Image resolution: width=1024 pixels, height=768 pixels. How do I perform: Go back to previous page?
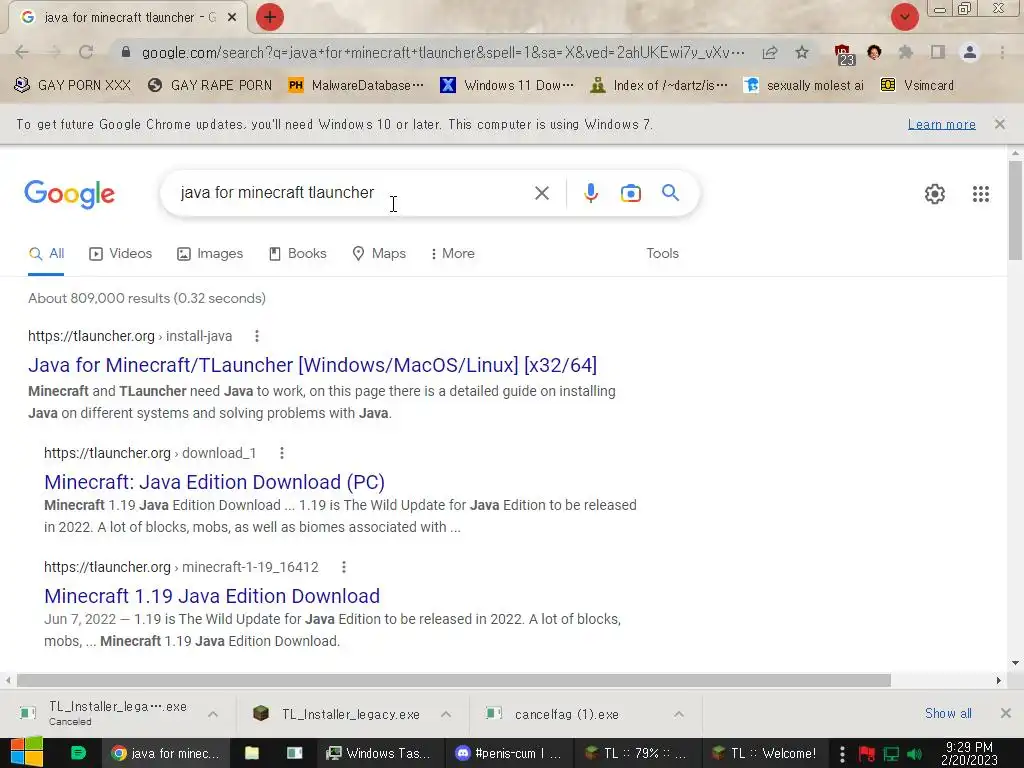click(x=22, y=52)
